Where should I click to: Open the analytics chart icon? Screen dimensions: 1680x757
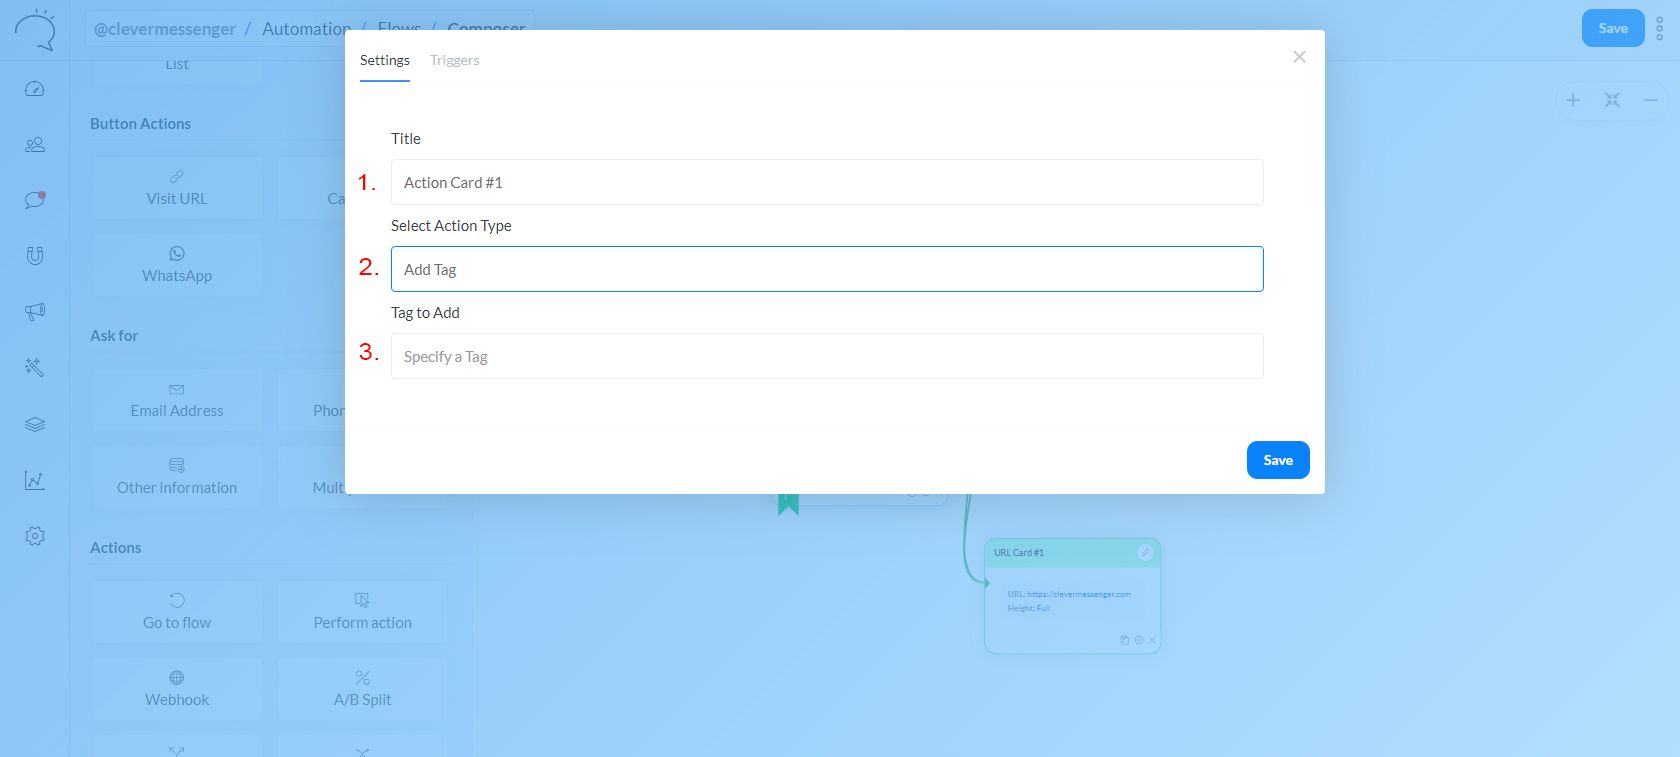click(35, 480)
